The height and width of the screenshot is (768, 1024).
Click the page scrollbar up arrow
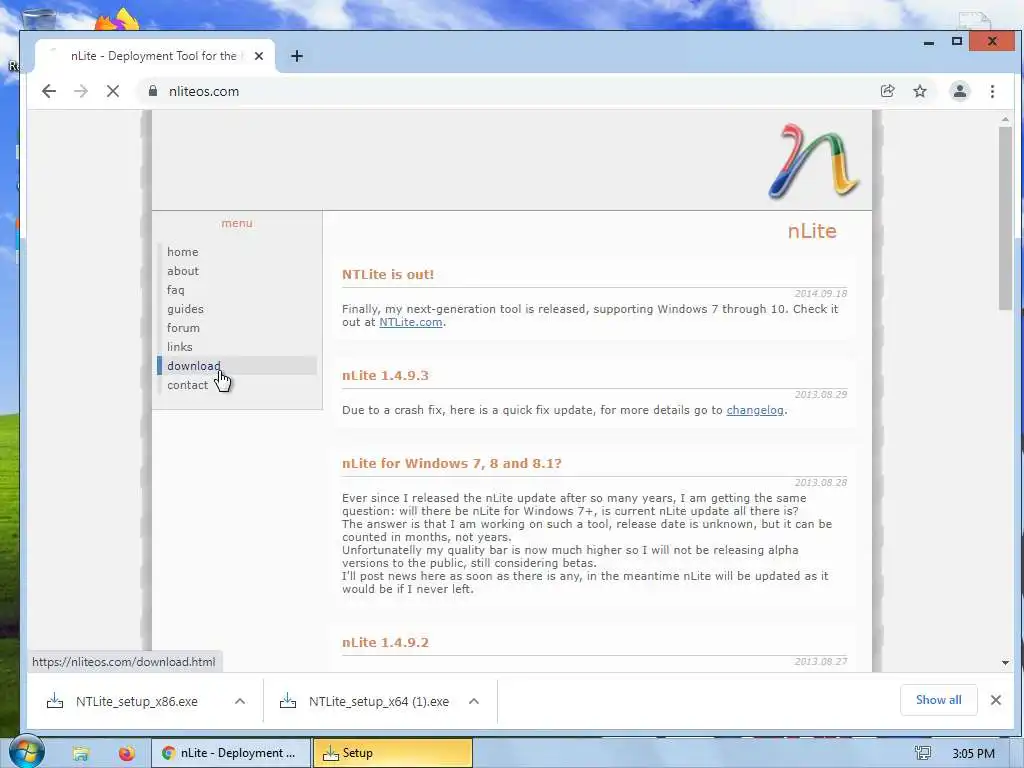pyautogui.click(x=1005, y=120)
